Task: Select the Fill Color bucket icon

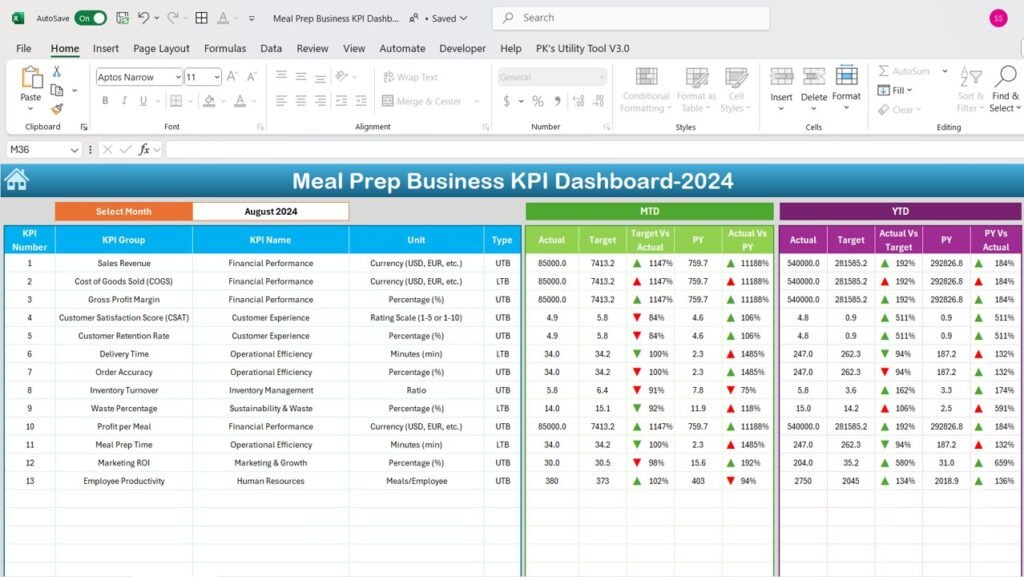Action: pos(208,100)
